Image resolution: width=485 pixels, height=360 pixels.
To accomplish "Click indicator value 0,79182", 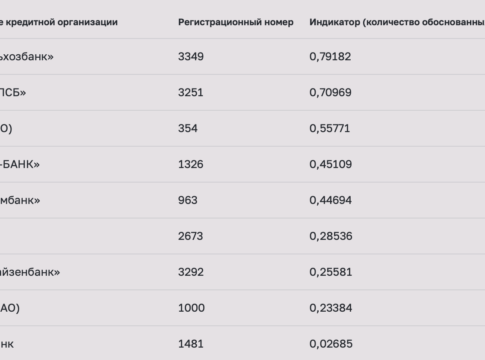I will [x=330, y=57].
